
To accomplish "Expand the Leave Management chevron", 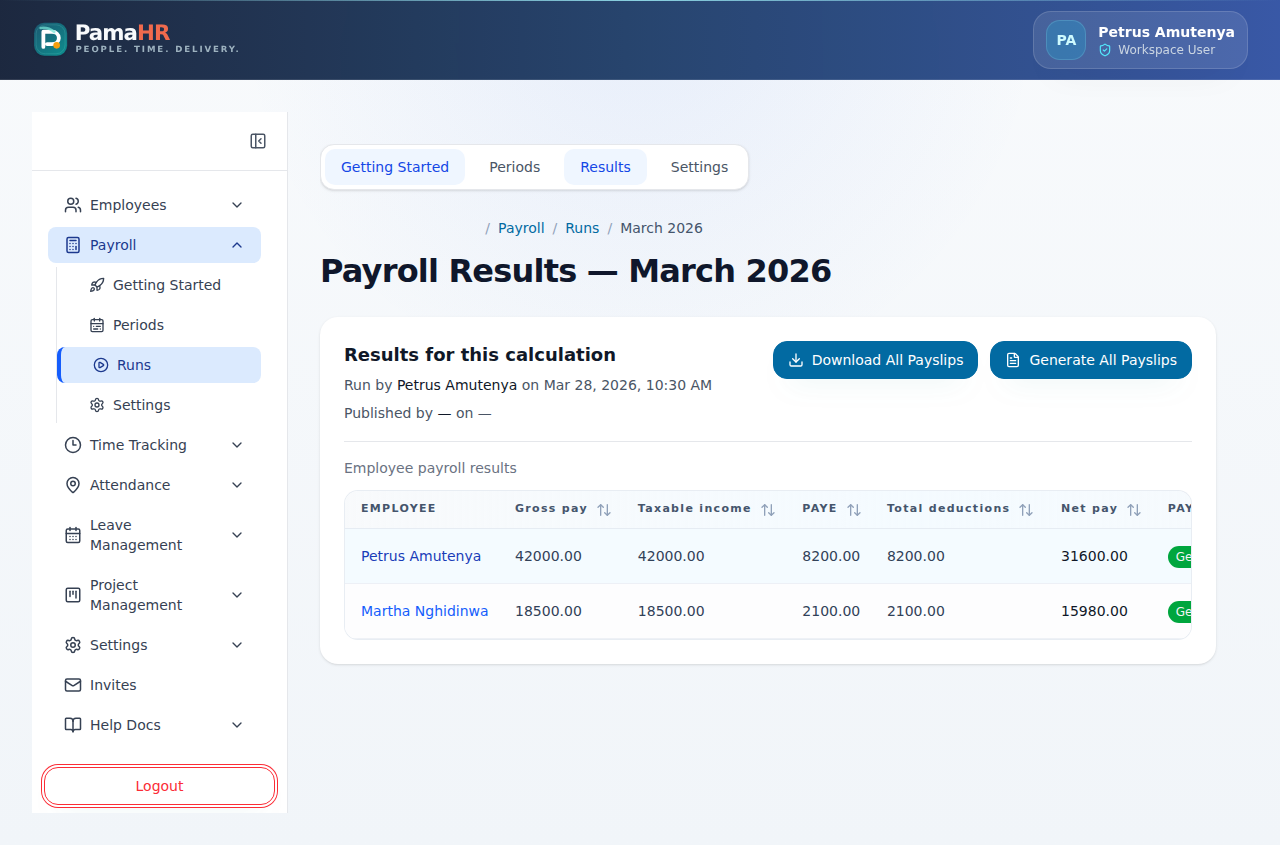I will coord(237,535).
